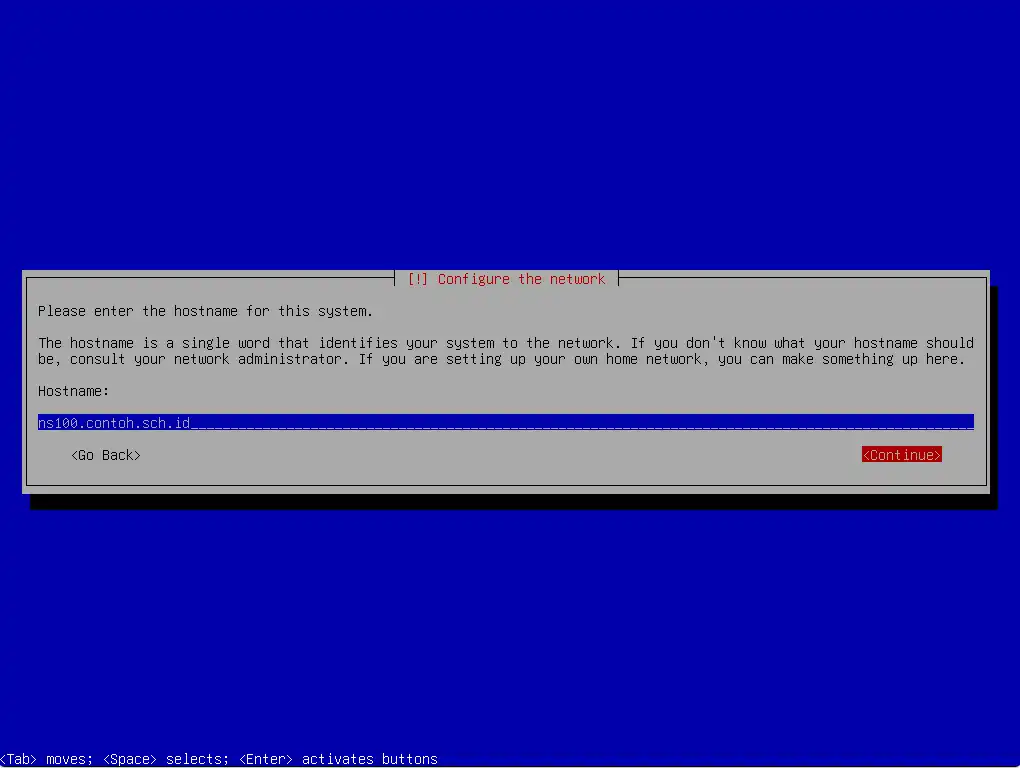Image resolution: width=1020 pixels, height=768 pixels.
Task: Click the entered text ns100.contoh.sch.id
Action: click(x=114, y=423)
